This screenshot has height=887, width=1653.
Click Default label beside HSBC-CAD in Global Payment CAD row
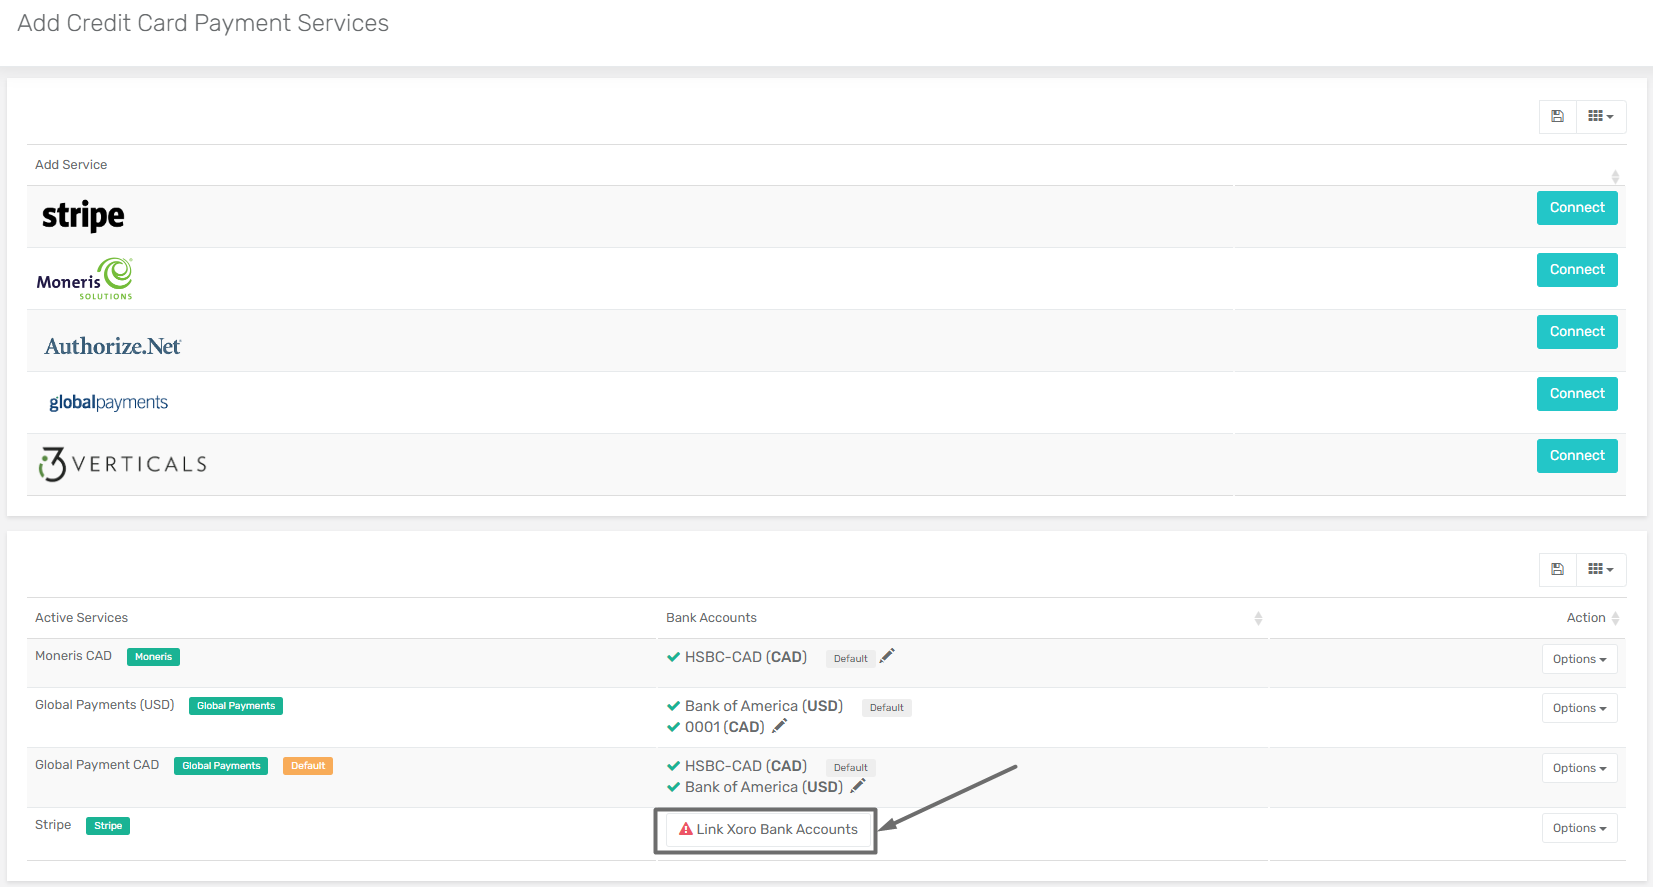point(850,767)
